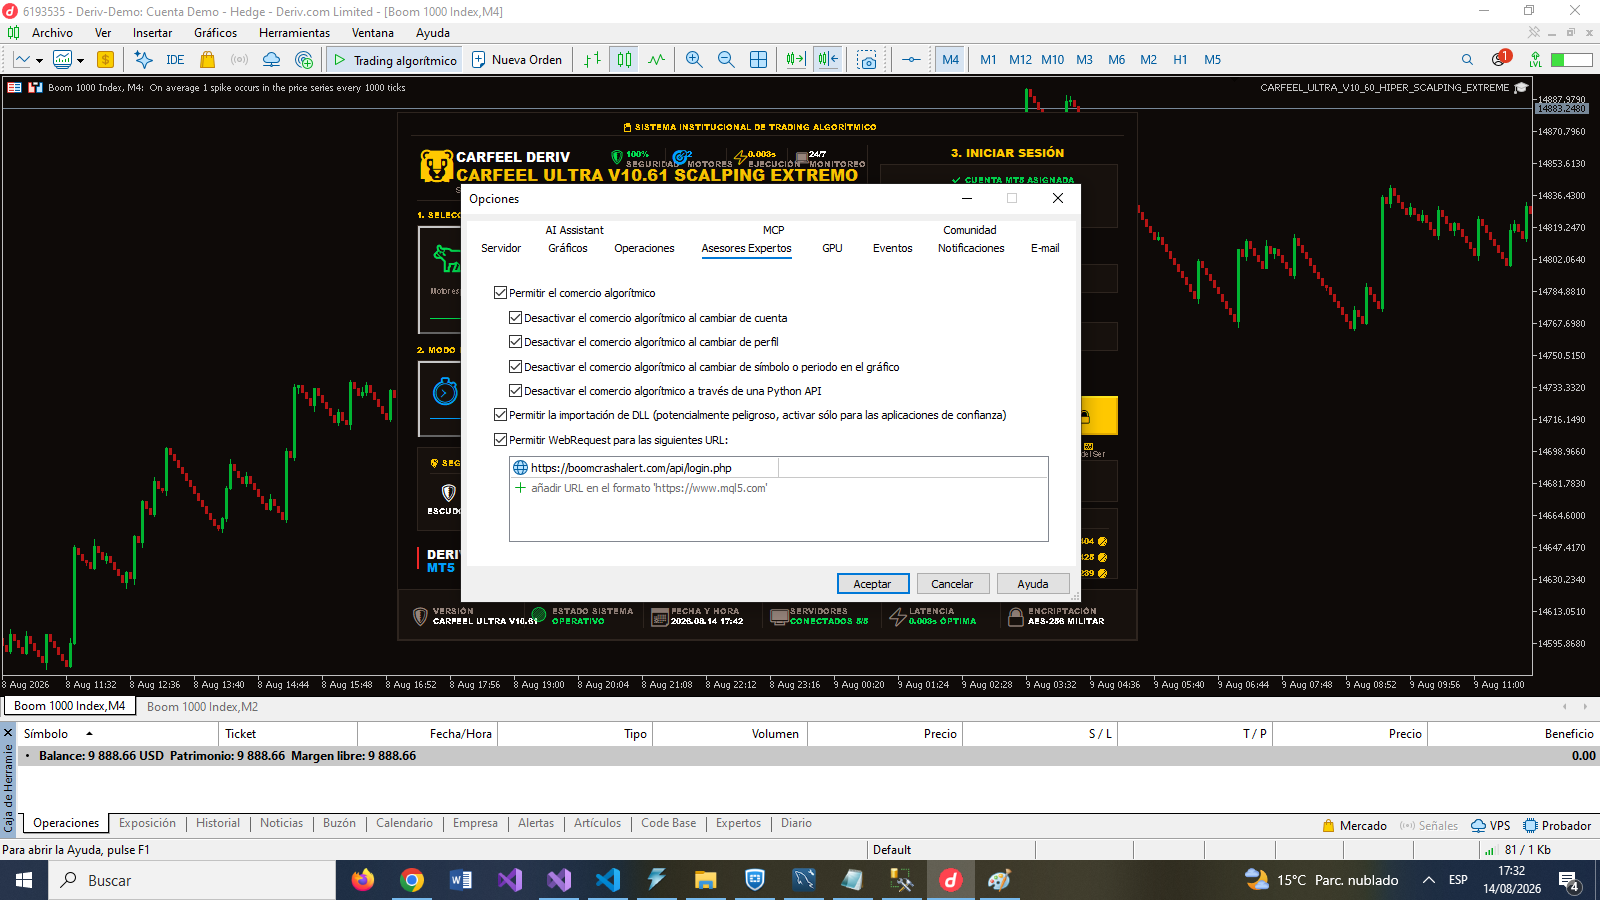
Task: Toggle the chart shift icon
Action: (828, 60)
